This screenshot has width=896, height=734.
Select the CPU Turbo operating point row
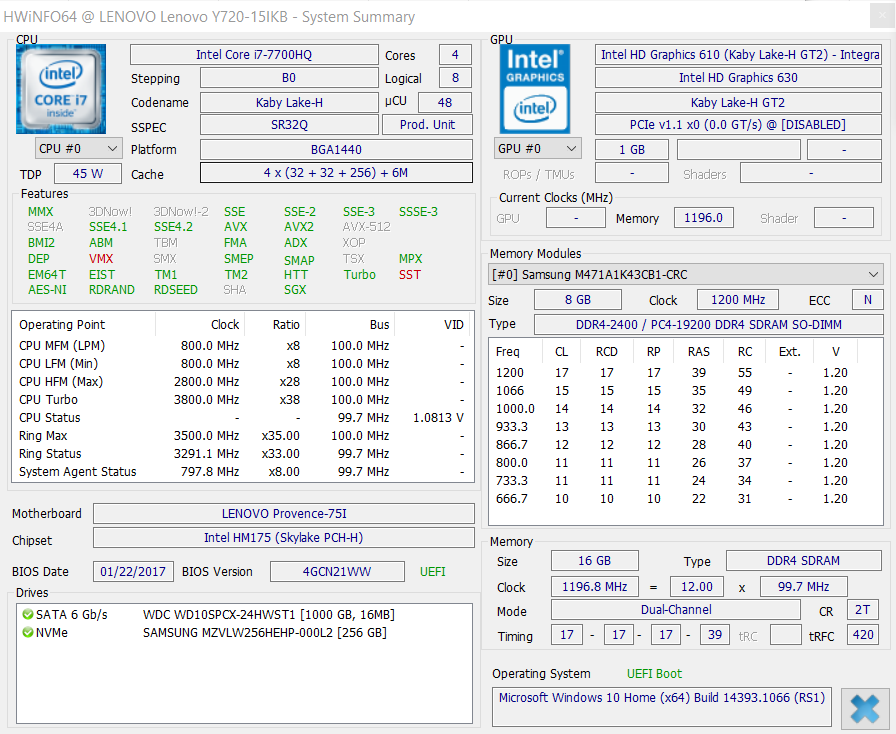tap(243, 400)
